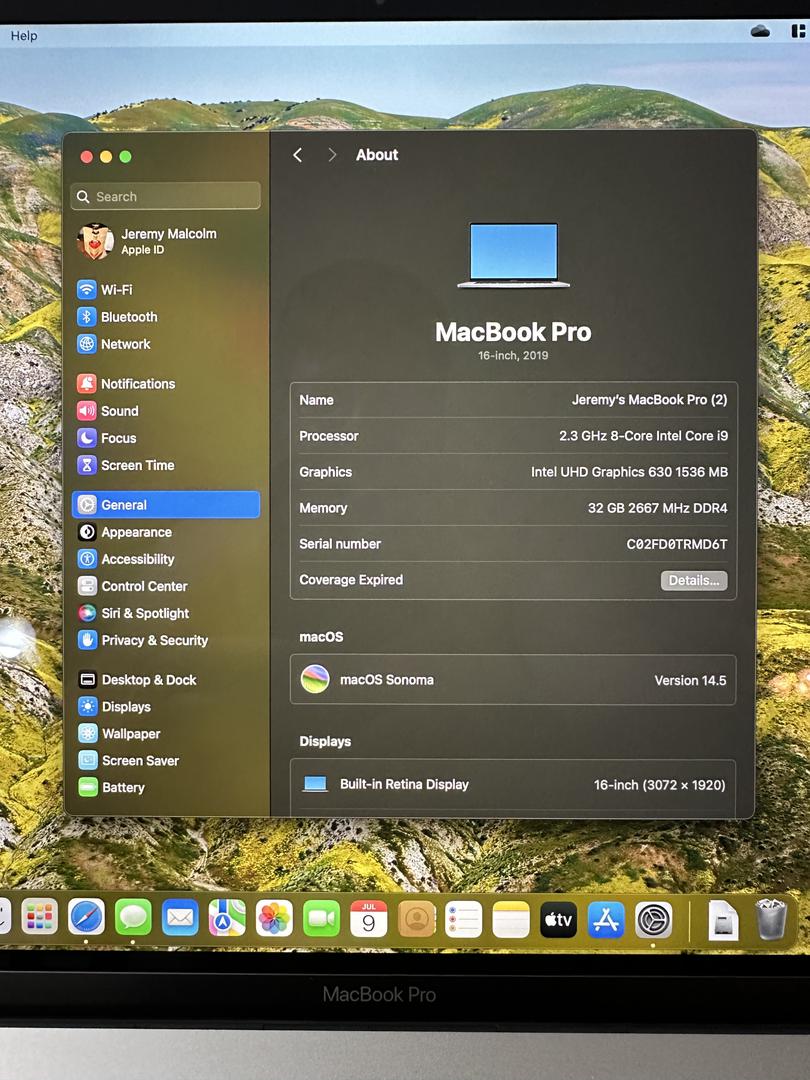Viewport: 810px width, 1080px height.
Task: Open System Settings from the Dock
Action: 654,920
